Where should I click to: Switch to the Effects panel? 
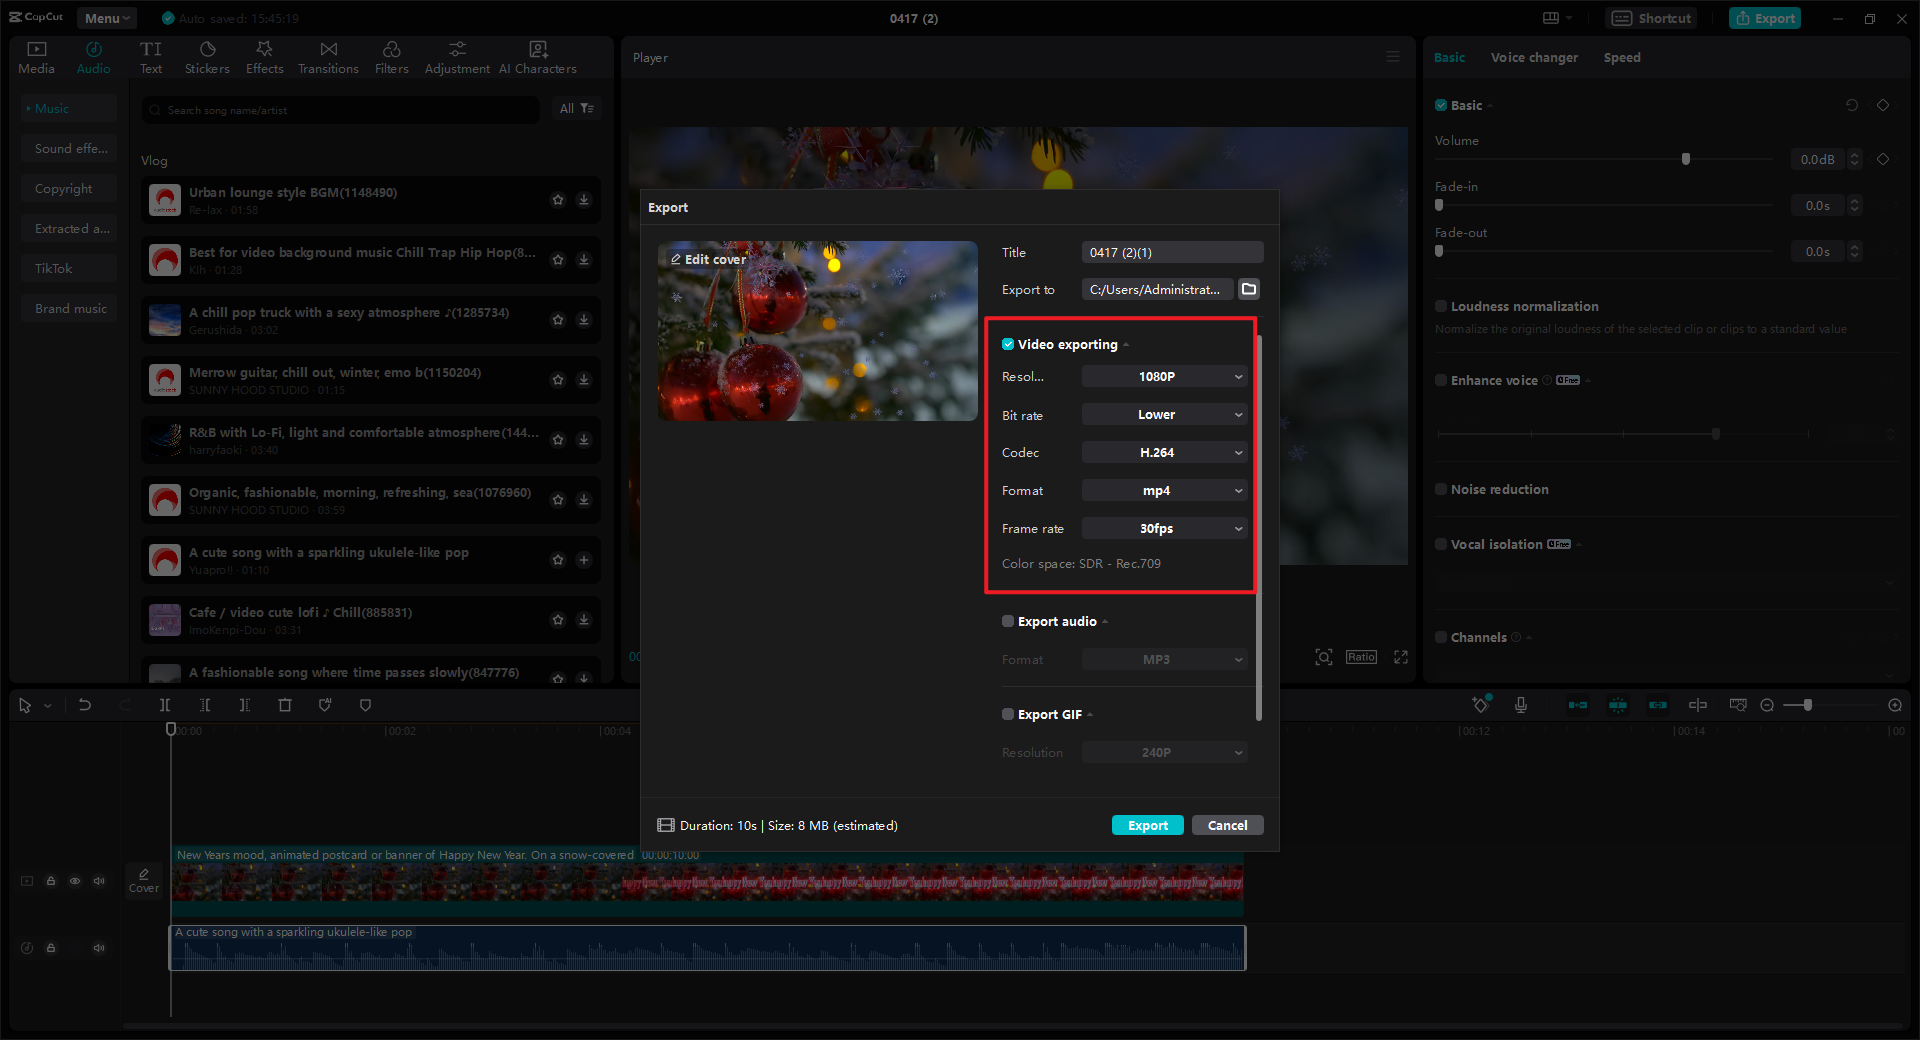click(x=264, y=56)
